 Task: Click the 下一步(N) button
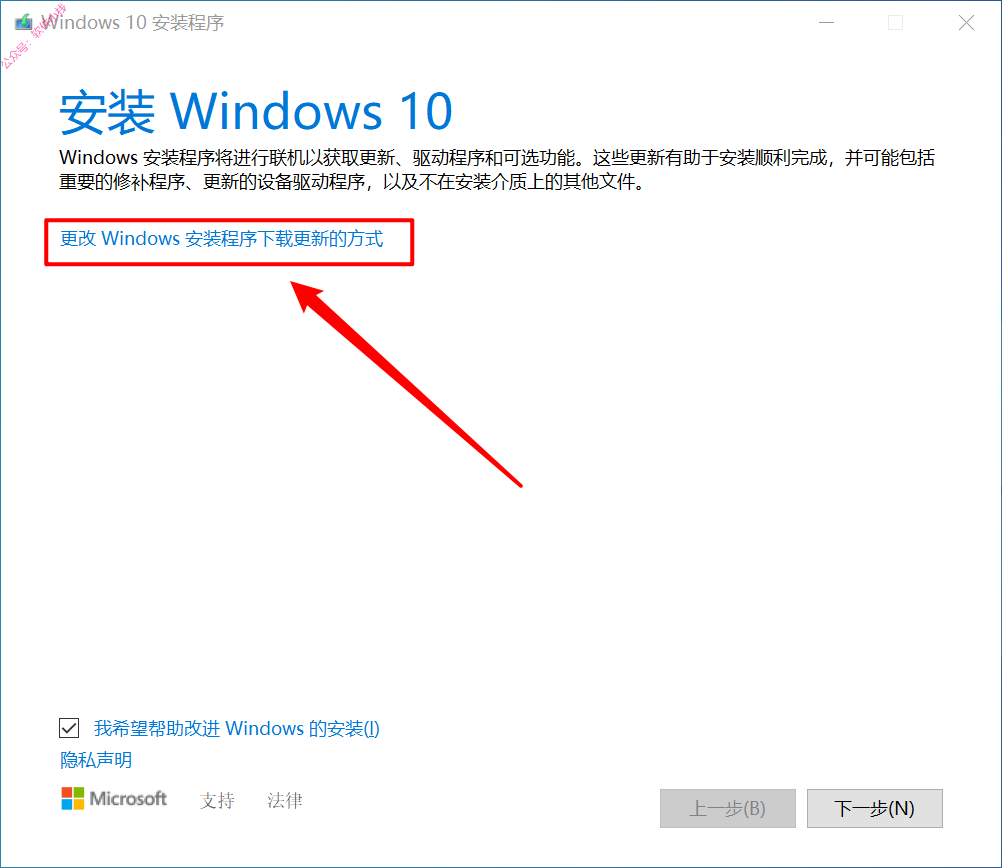click(875, 809)
